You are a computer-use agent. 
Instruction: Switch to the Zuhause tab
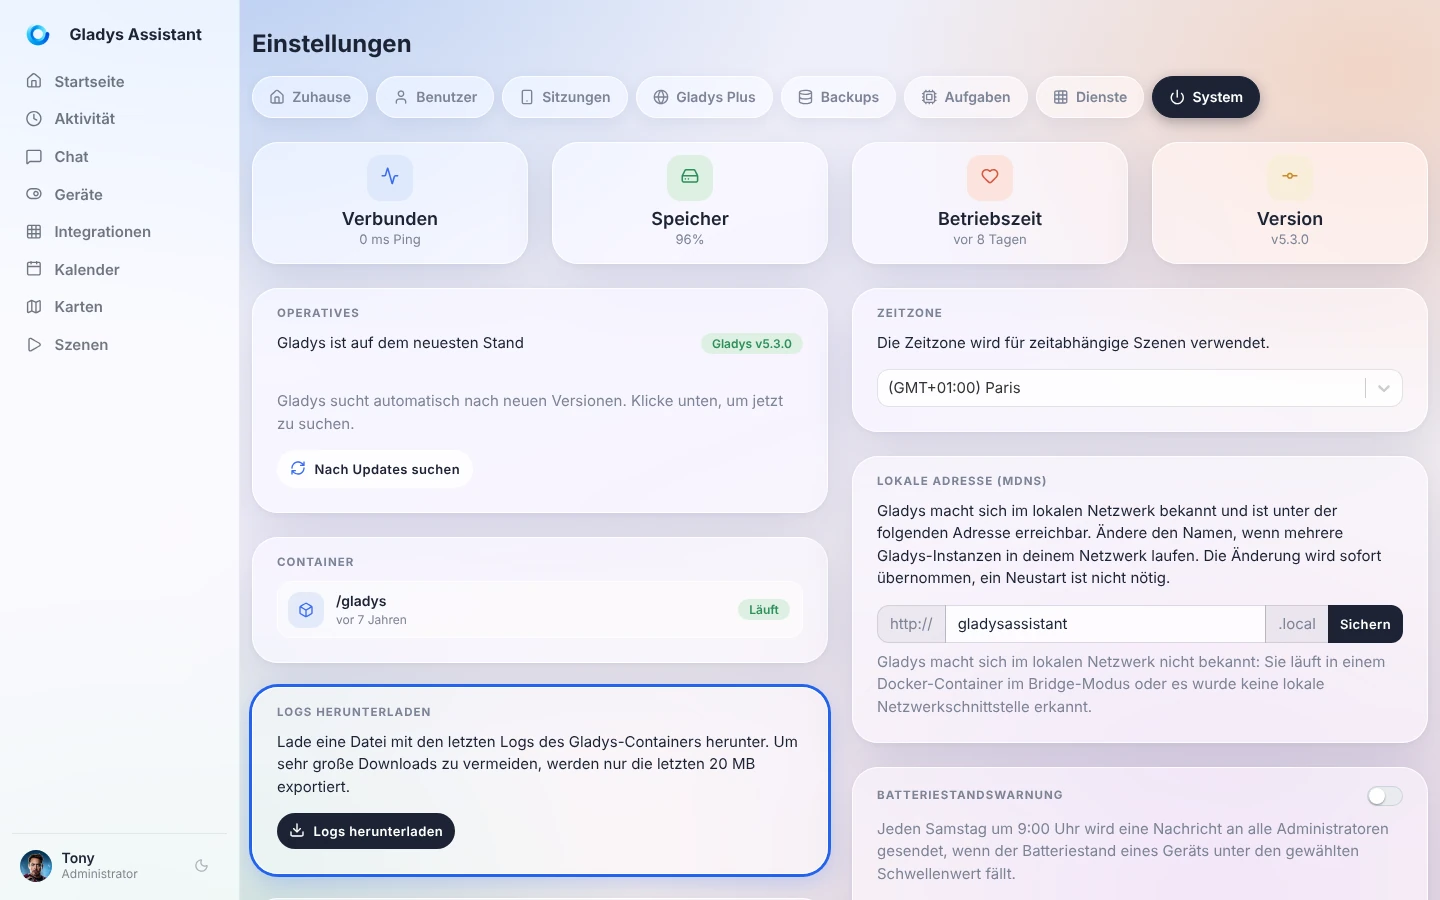click(310, 97)
